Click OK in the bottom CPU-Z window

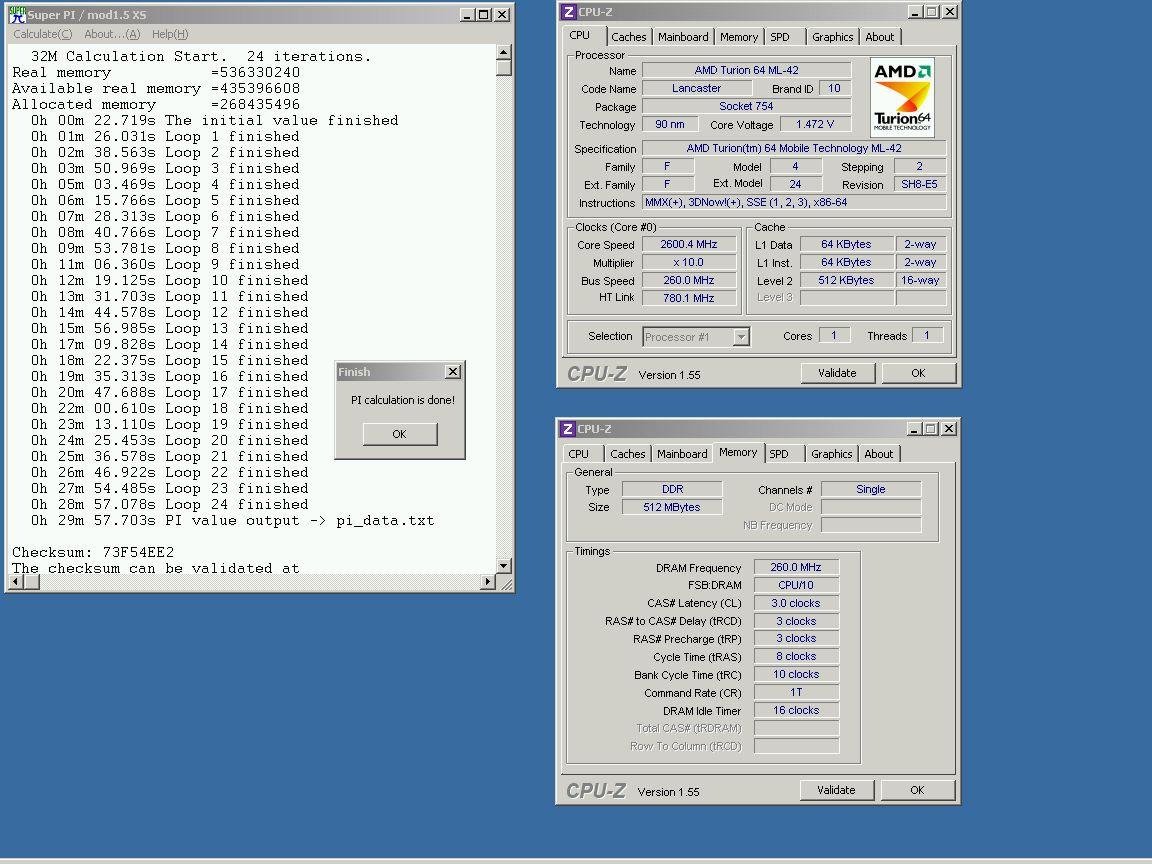pyautogui.click(x=917, y=791)
